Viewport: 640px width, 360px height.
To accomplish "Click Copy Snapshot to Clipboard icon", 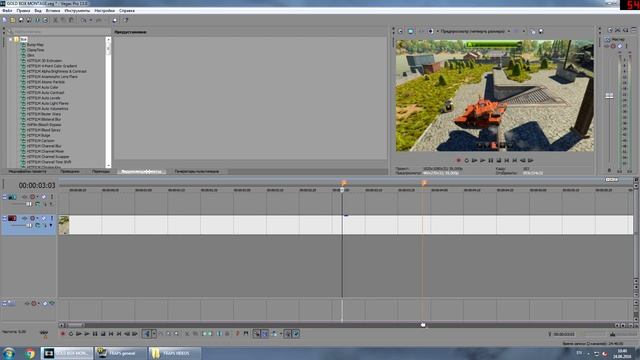I will pyautogui.click(x=533, y=31).
